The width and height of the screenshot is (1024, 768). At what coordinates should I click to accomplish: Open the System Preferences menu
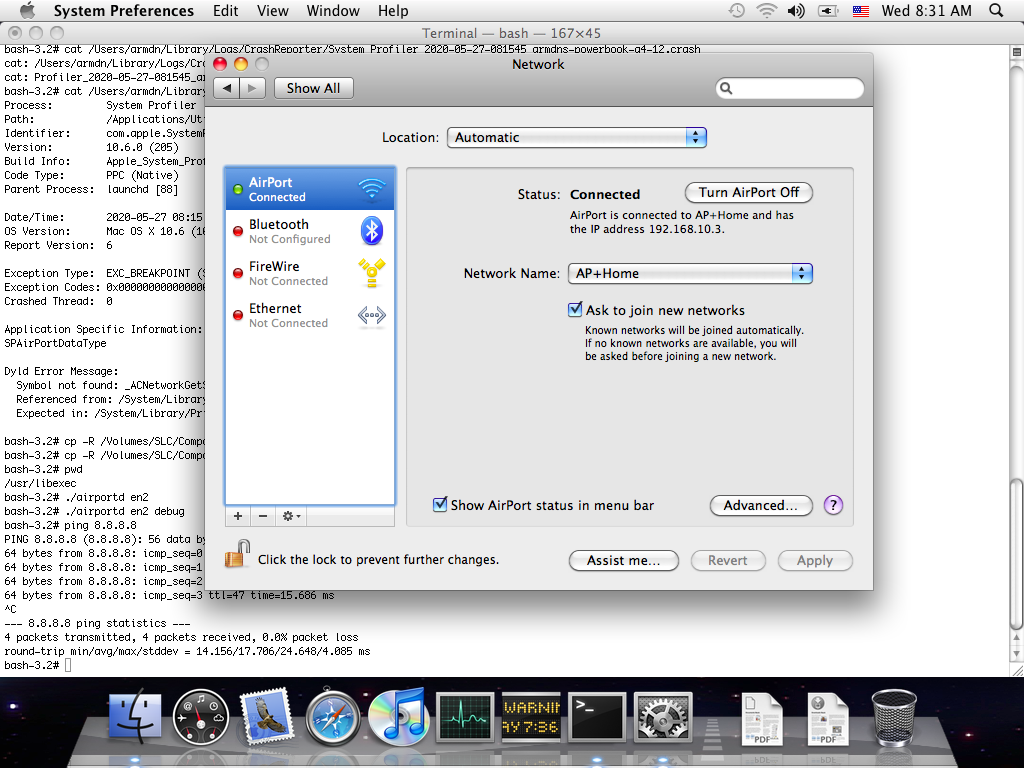(x=123, y=10)
